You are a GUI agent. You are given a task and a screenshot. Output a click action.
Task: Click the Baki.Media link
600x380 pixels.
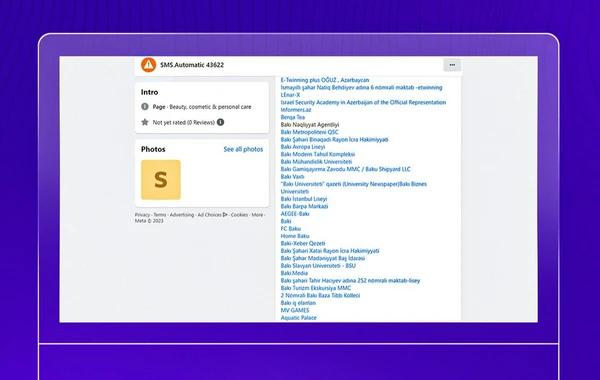click(294, 273)
